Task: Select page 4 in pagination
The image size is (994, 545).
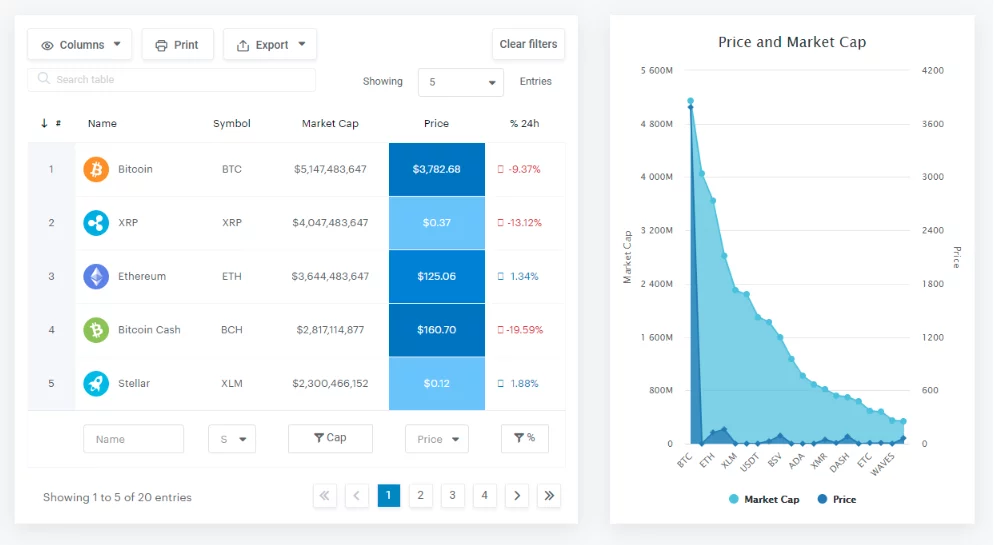Action: tap(484, 496)
